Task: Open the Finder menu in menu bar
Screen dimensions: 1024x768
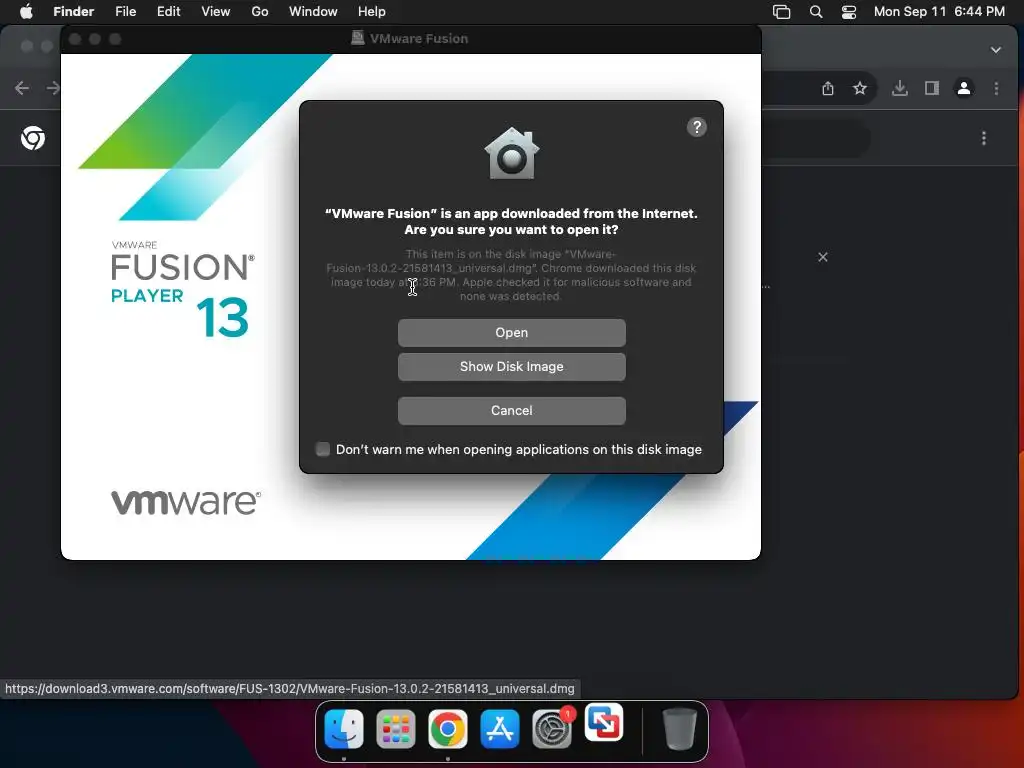Action: (x=73, y=12)
